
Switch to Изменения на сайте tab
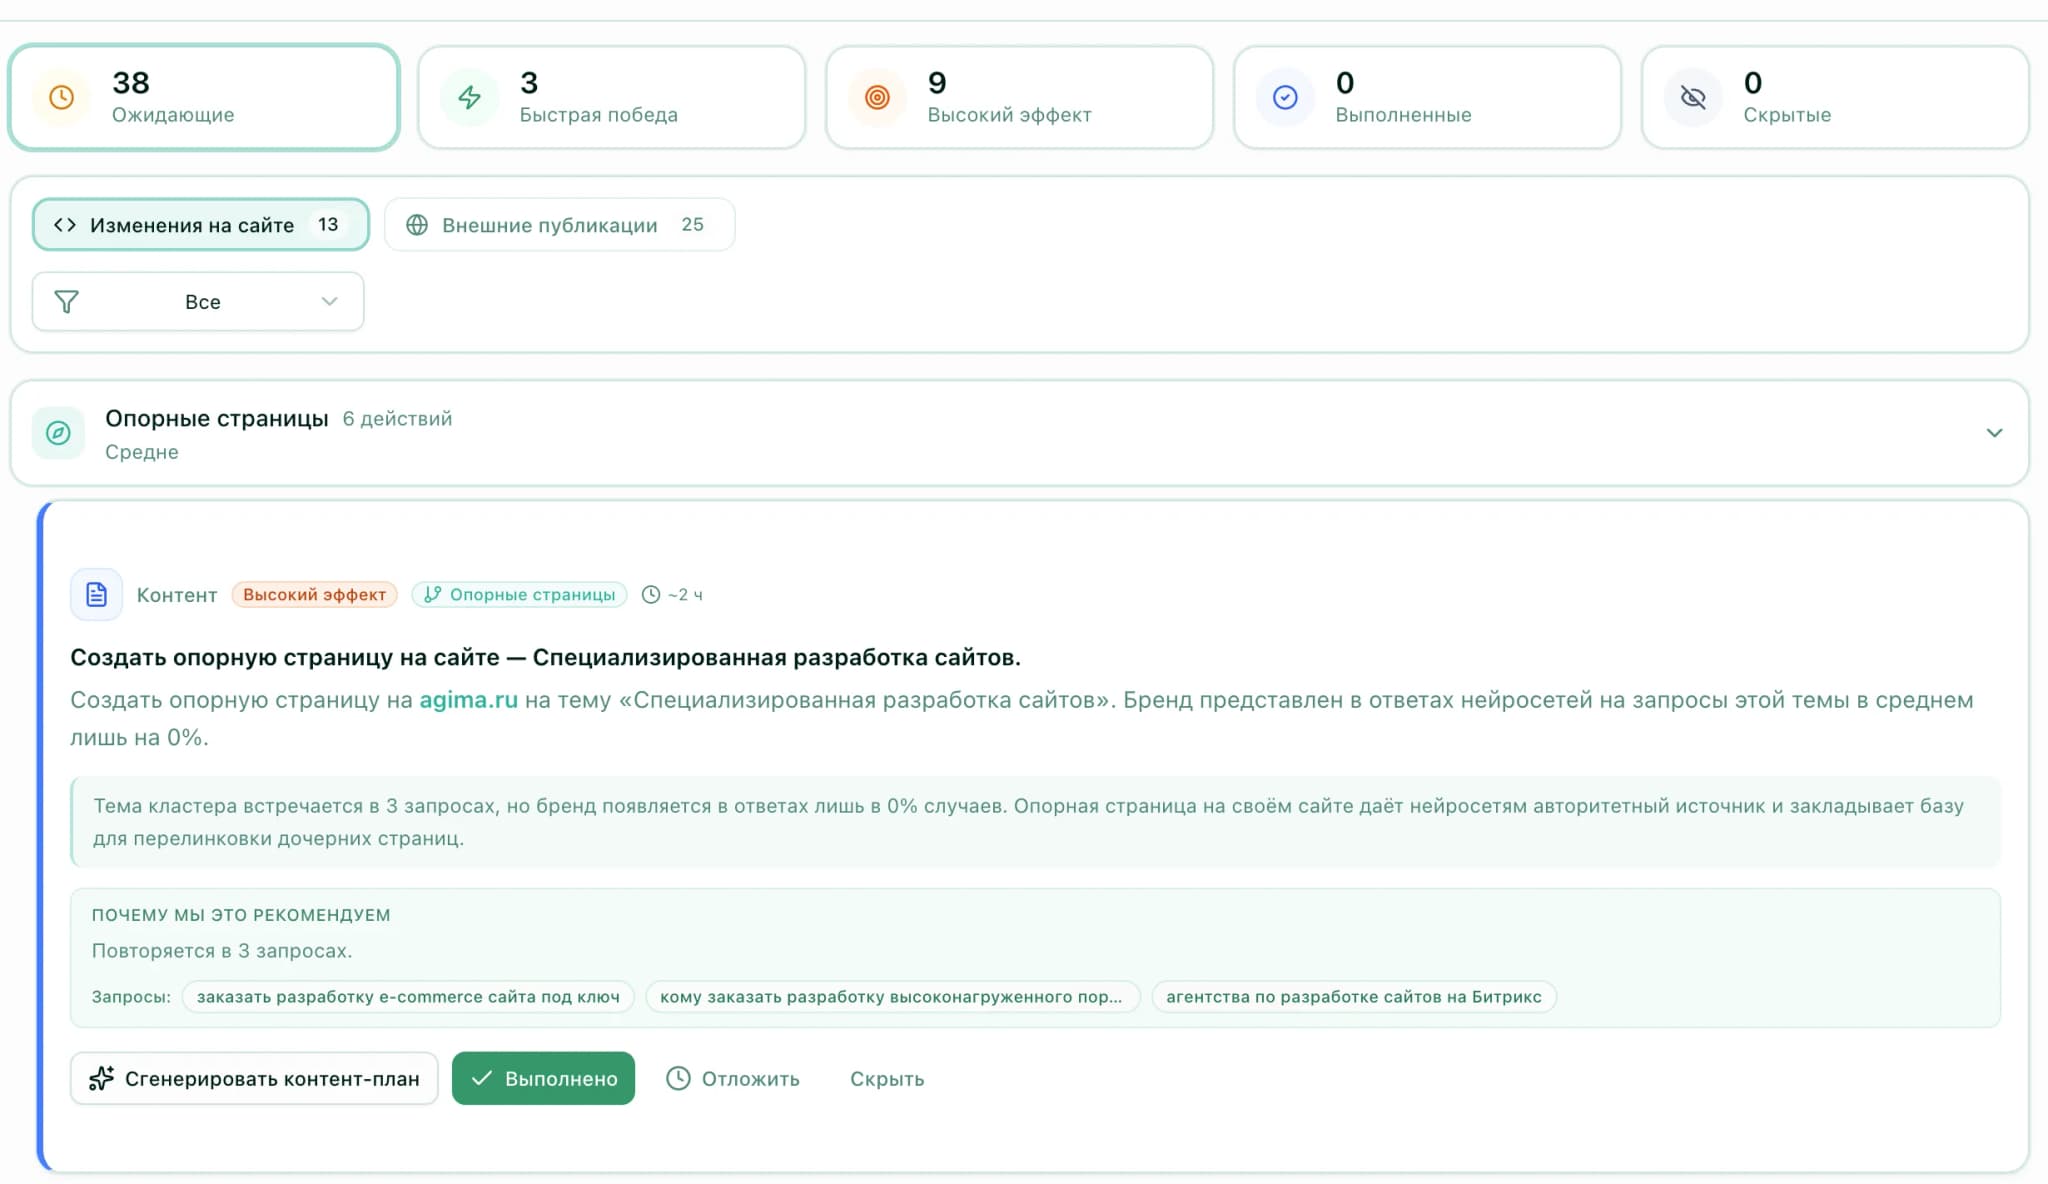tap(200, 225)
